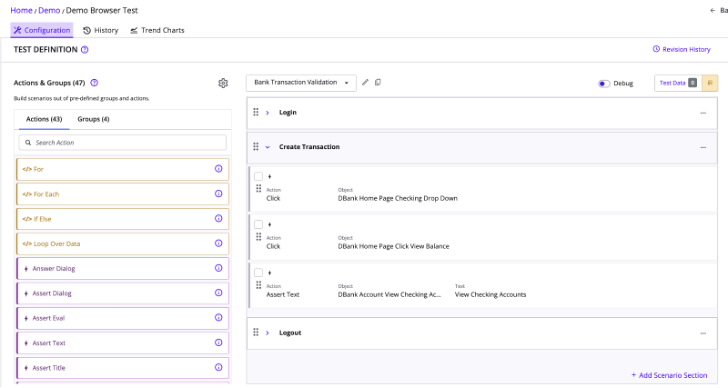
Task: Remove Create Transaction section via minus icon
Action: [703, 147]
